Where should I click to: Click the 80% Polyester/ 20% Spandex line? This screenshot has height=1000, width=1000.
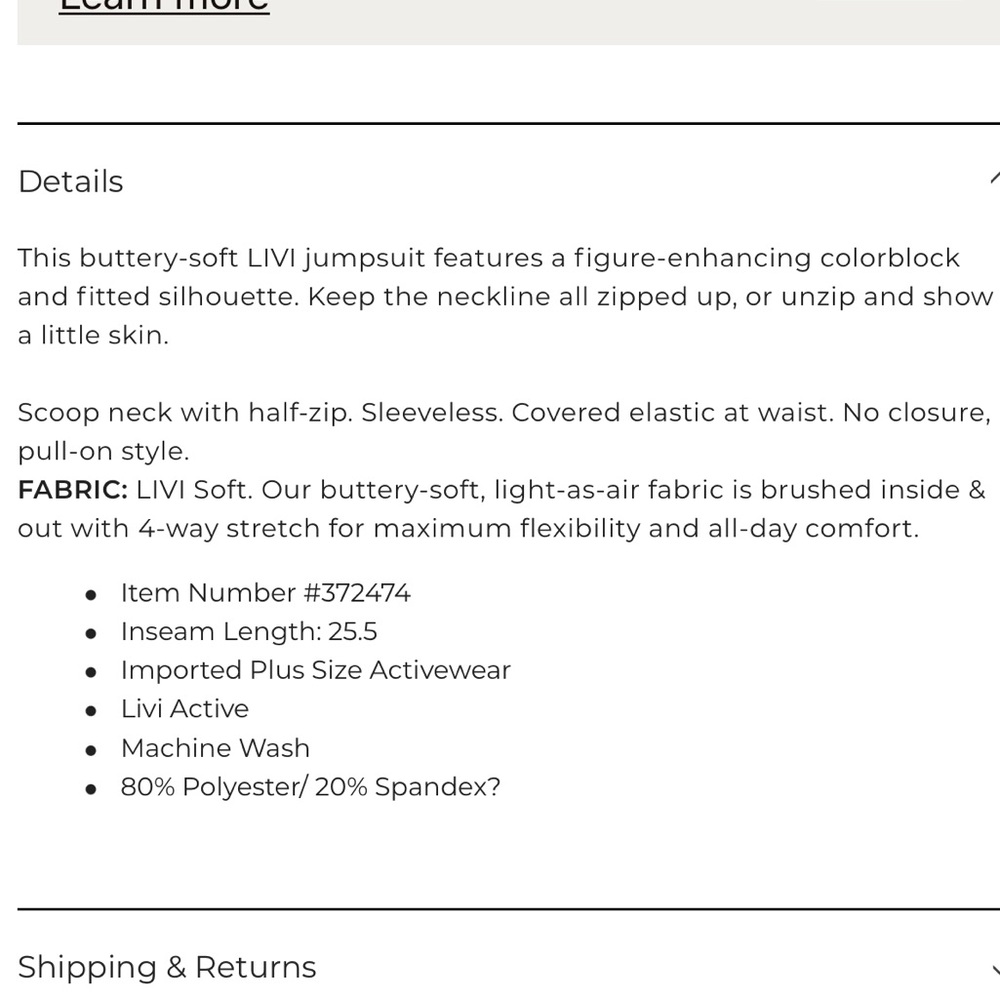pos(311,787)
